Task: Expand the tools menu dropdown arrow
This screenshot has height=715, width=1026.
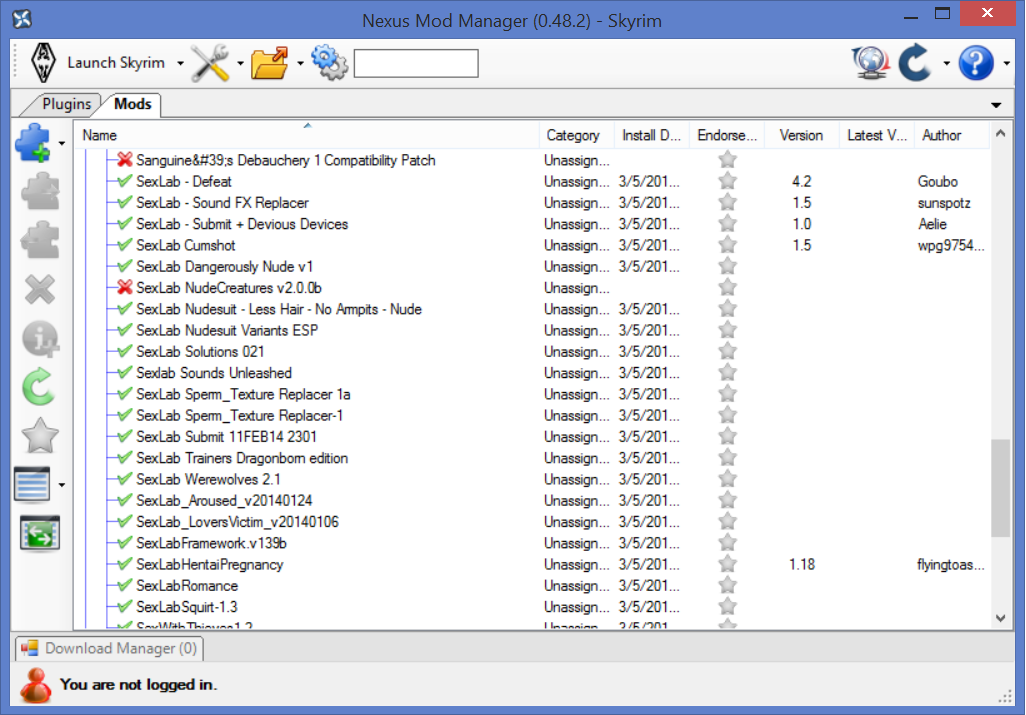Action: pos(240,63)
